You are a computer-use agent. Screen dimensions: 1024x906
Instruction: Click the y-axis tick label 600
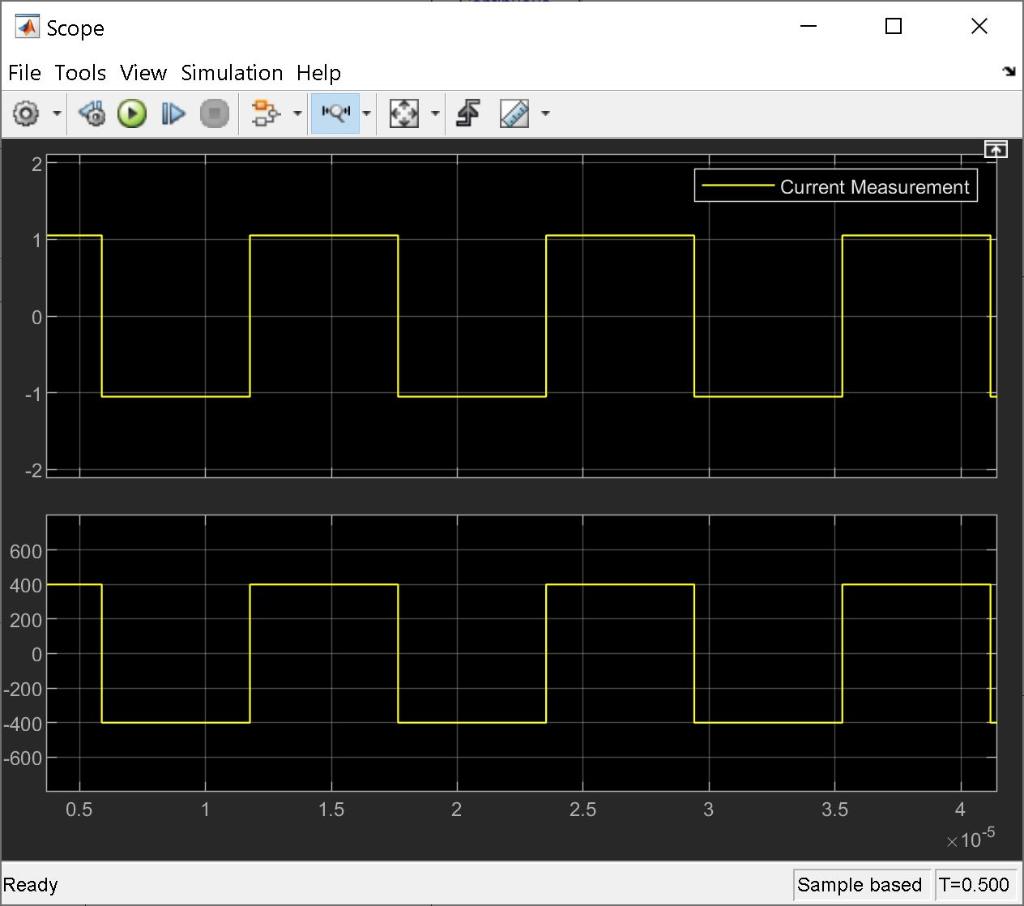[26, 551]
